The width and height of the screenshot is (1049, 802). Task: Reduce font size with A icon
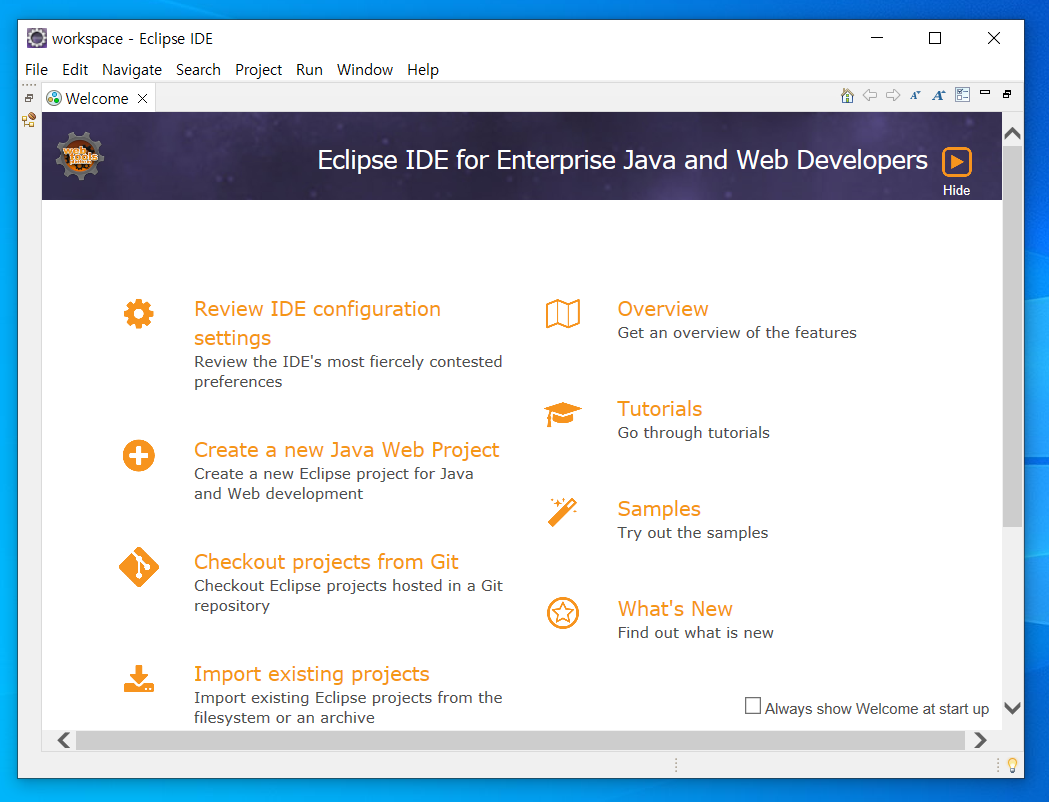(x=915, y=95)
